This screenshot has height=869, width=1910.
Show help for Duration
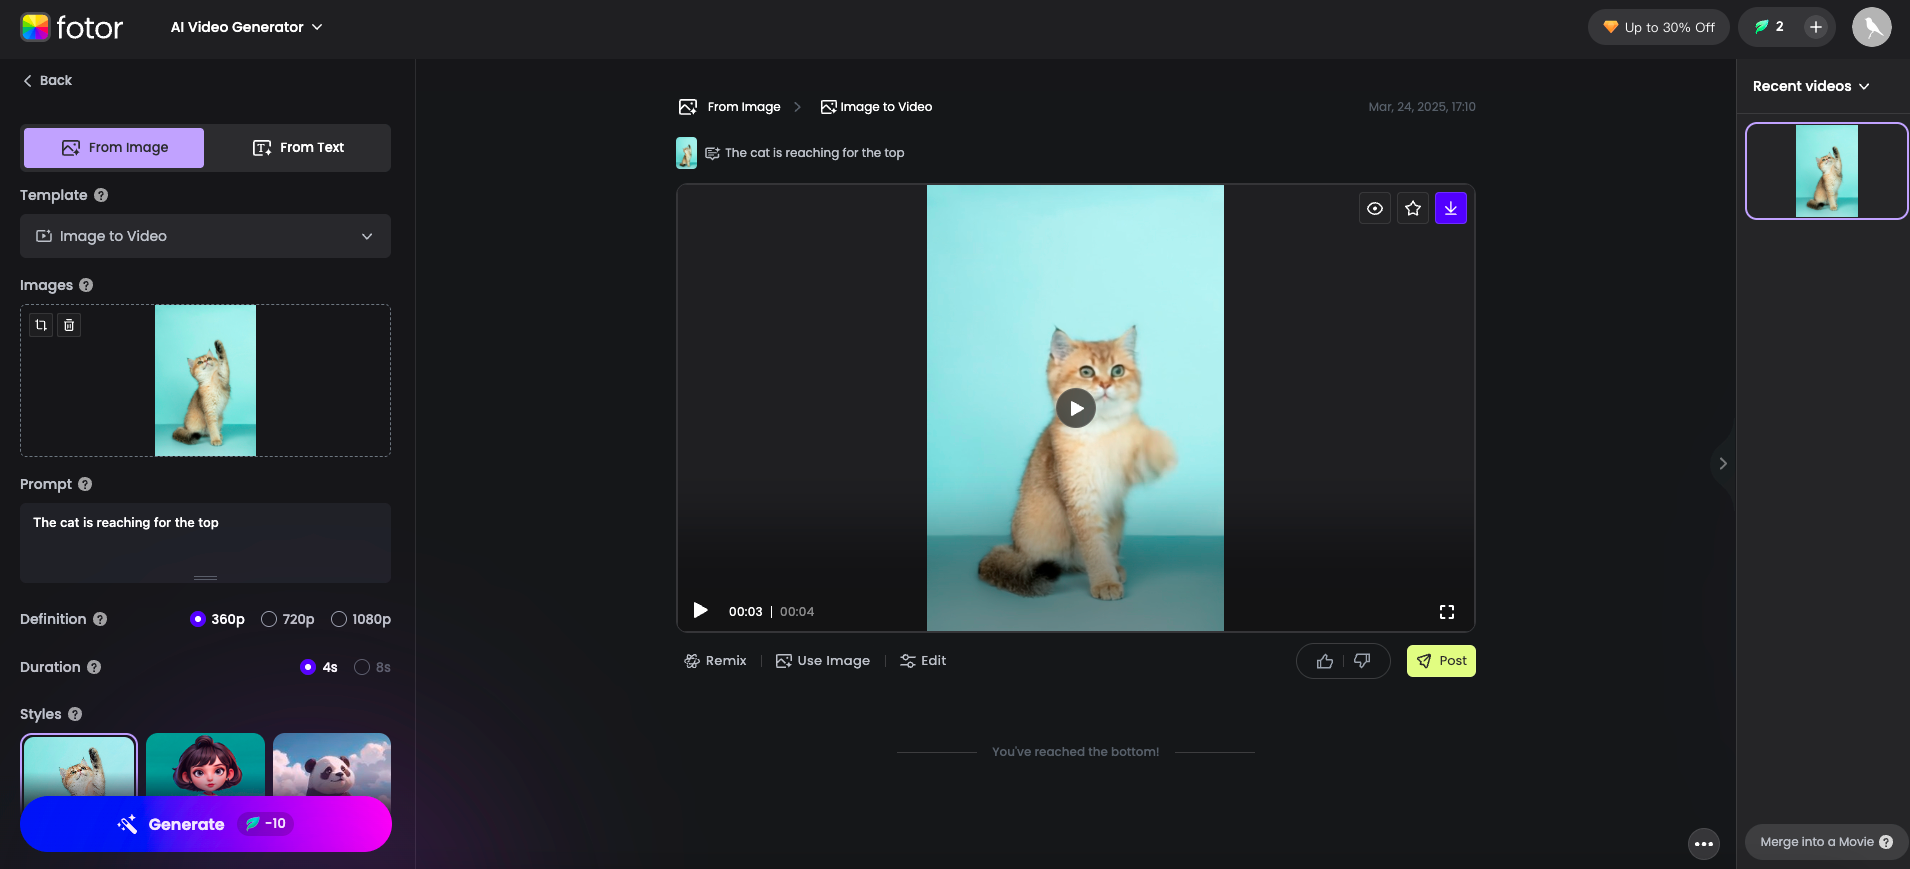click(94, 667)
